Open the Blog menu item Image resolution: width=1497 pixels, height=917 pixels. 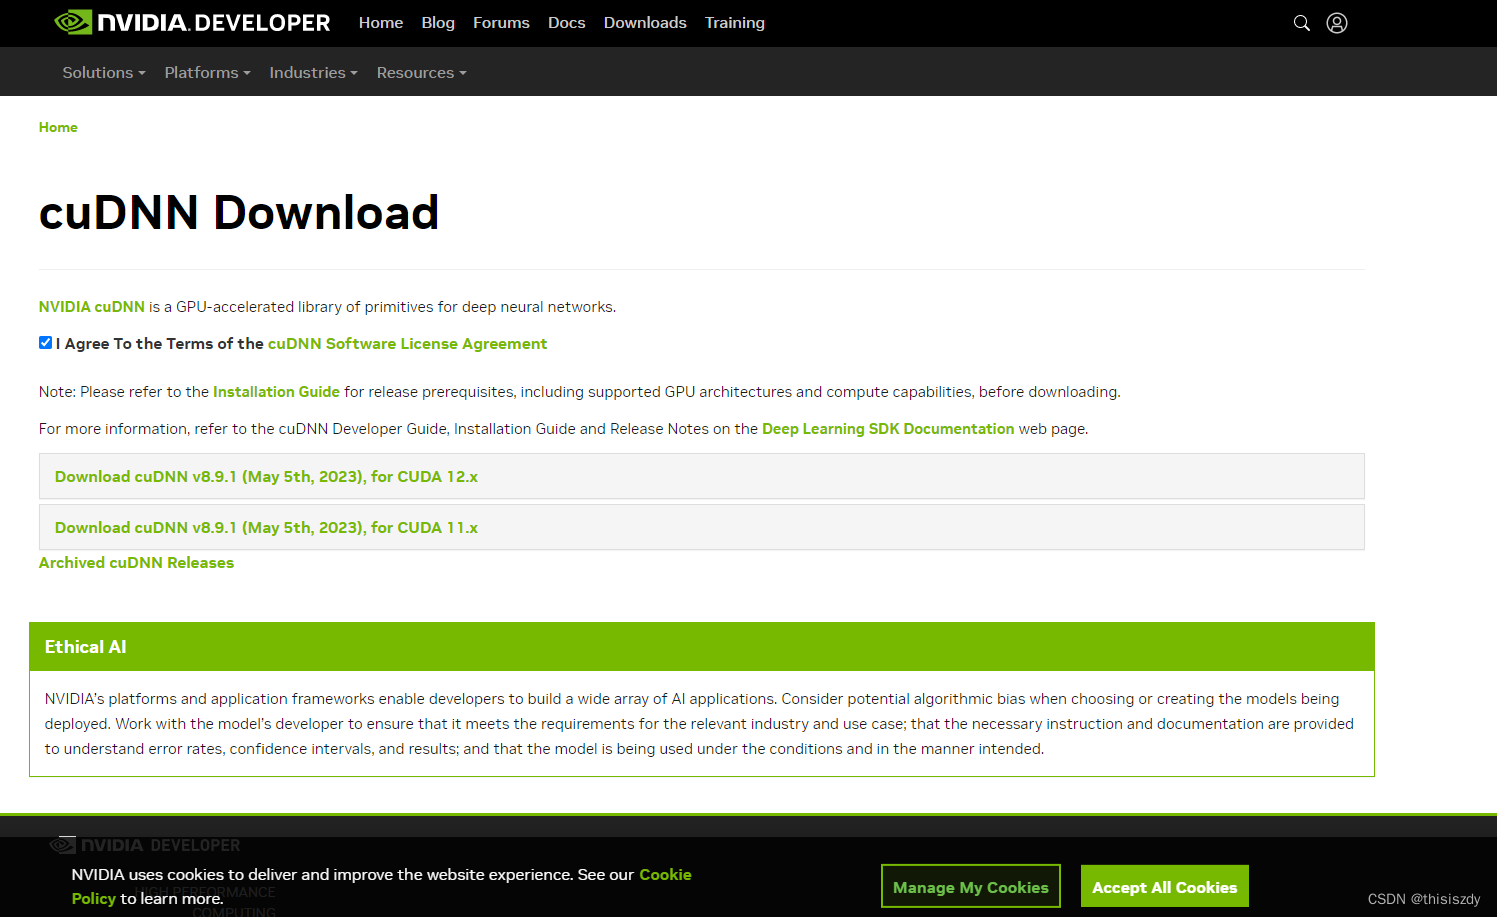tap(438, 22)
